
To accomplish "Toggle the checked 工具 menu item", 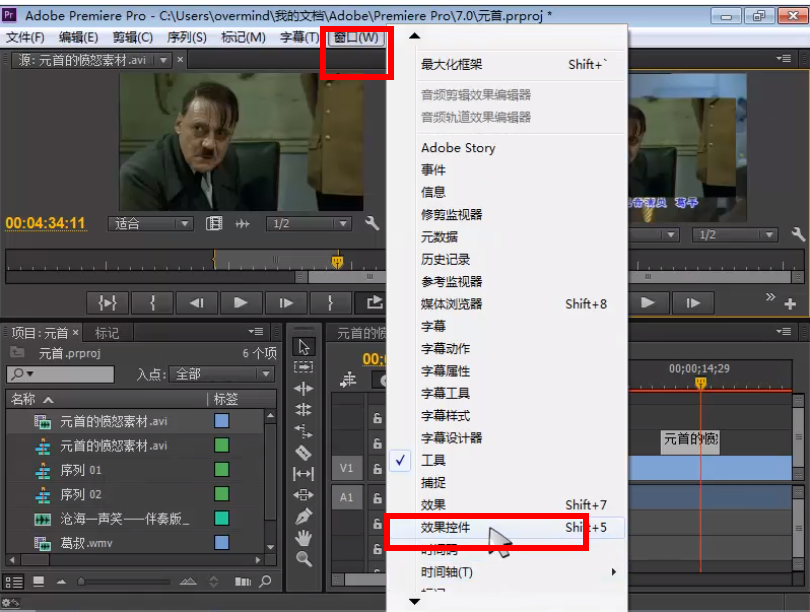I will click(505, 460).
